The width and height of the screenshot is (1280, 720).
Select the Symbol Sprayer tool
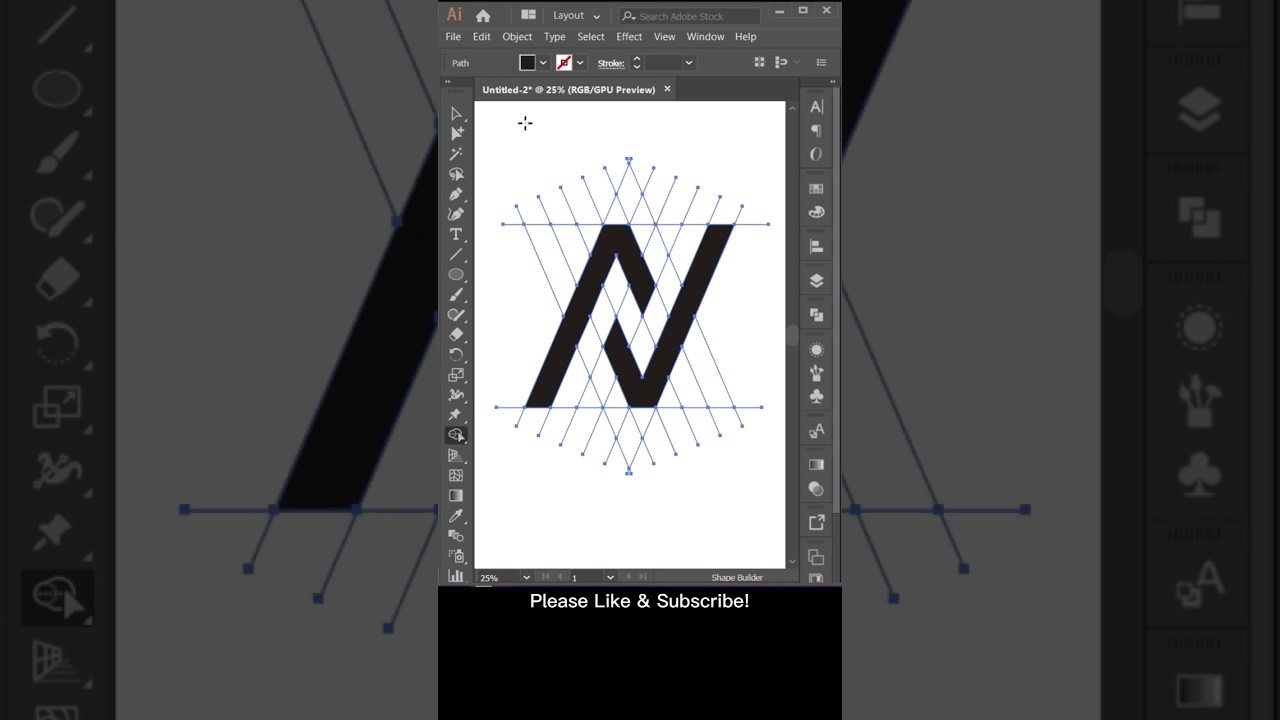point(456,556)
